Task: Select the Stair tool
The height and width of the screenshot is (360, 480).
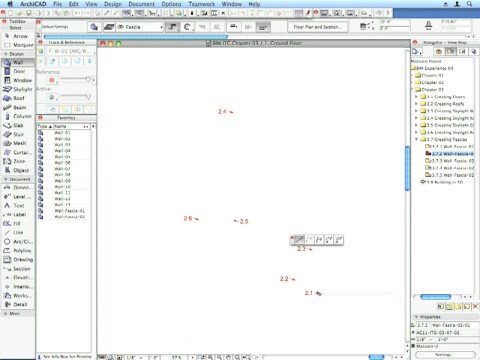Action: pyautogui.click(x=17, y=134)
